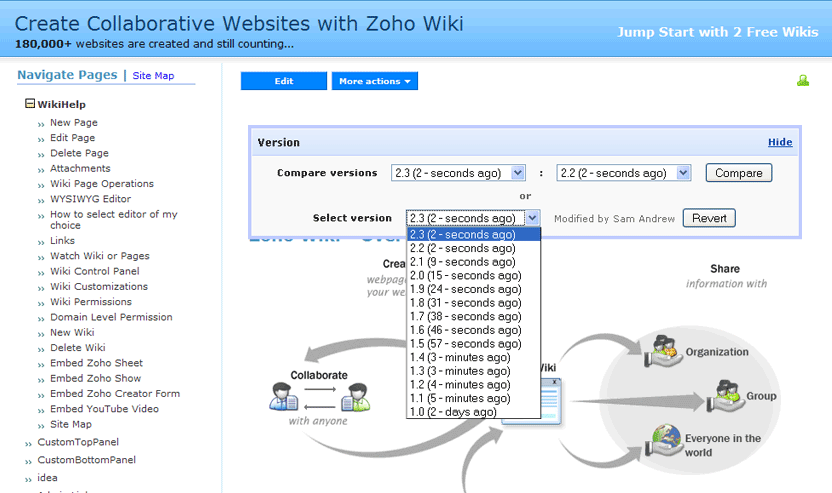Click Jump Start with 2 Free Wikis

(x=717, y=32)
